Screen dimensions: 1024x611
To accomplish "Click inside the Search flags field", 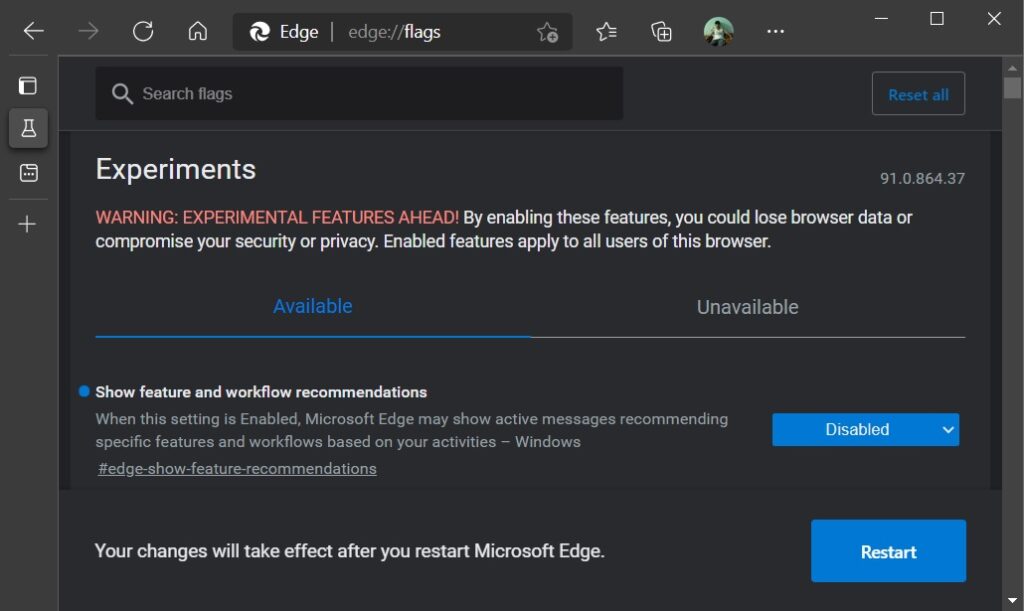I will point(358,93).
